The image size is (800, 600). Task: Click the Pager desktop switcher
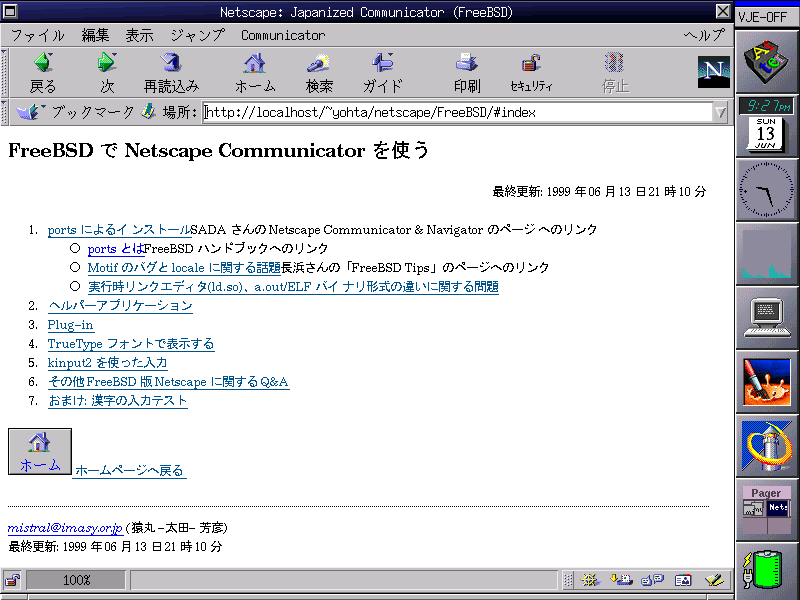point(766,510)
